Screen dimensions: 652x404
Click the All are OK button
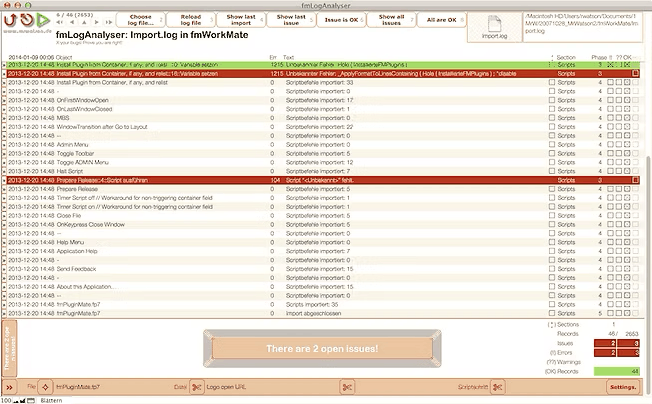[442, 20]
